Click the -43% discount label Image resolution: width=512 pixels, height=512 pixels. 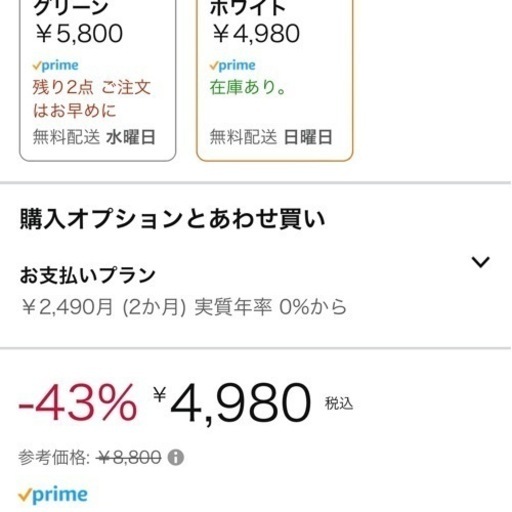pos(78,403)
